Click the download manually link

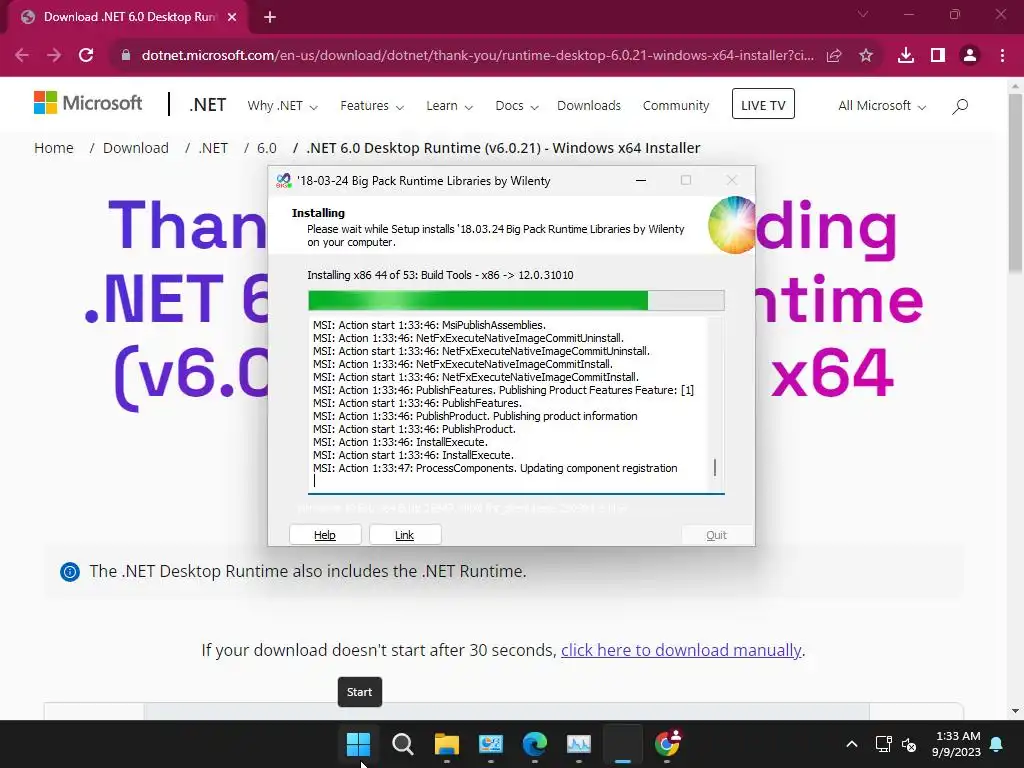point(681,650)
